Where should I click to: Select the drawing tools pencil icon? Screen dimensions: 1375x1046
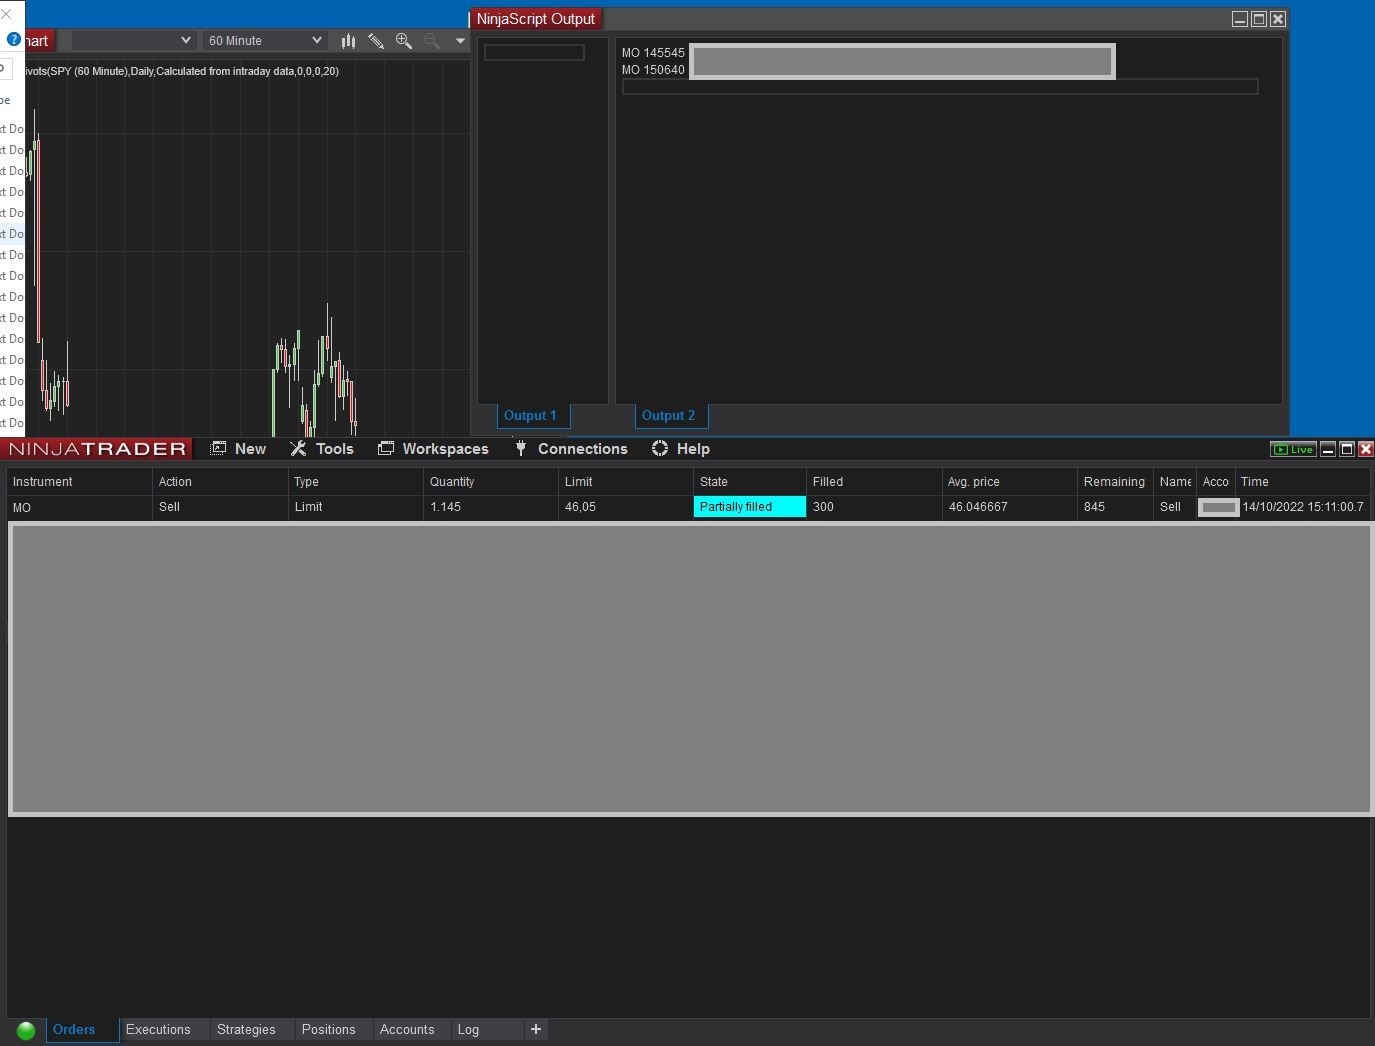pos(376,41)
